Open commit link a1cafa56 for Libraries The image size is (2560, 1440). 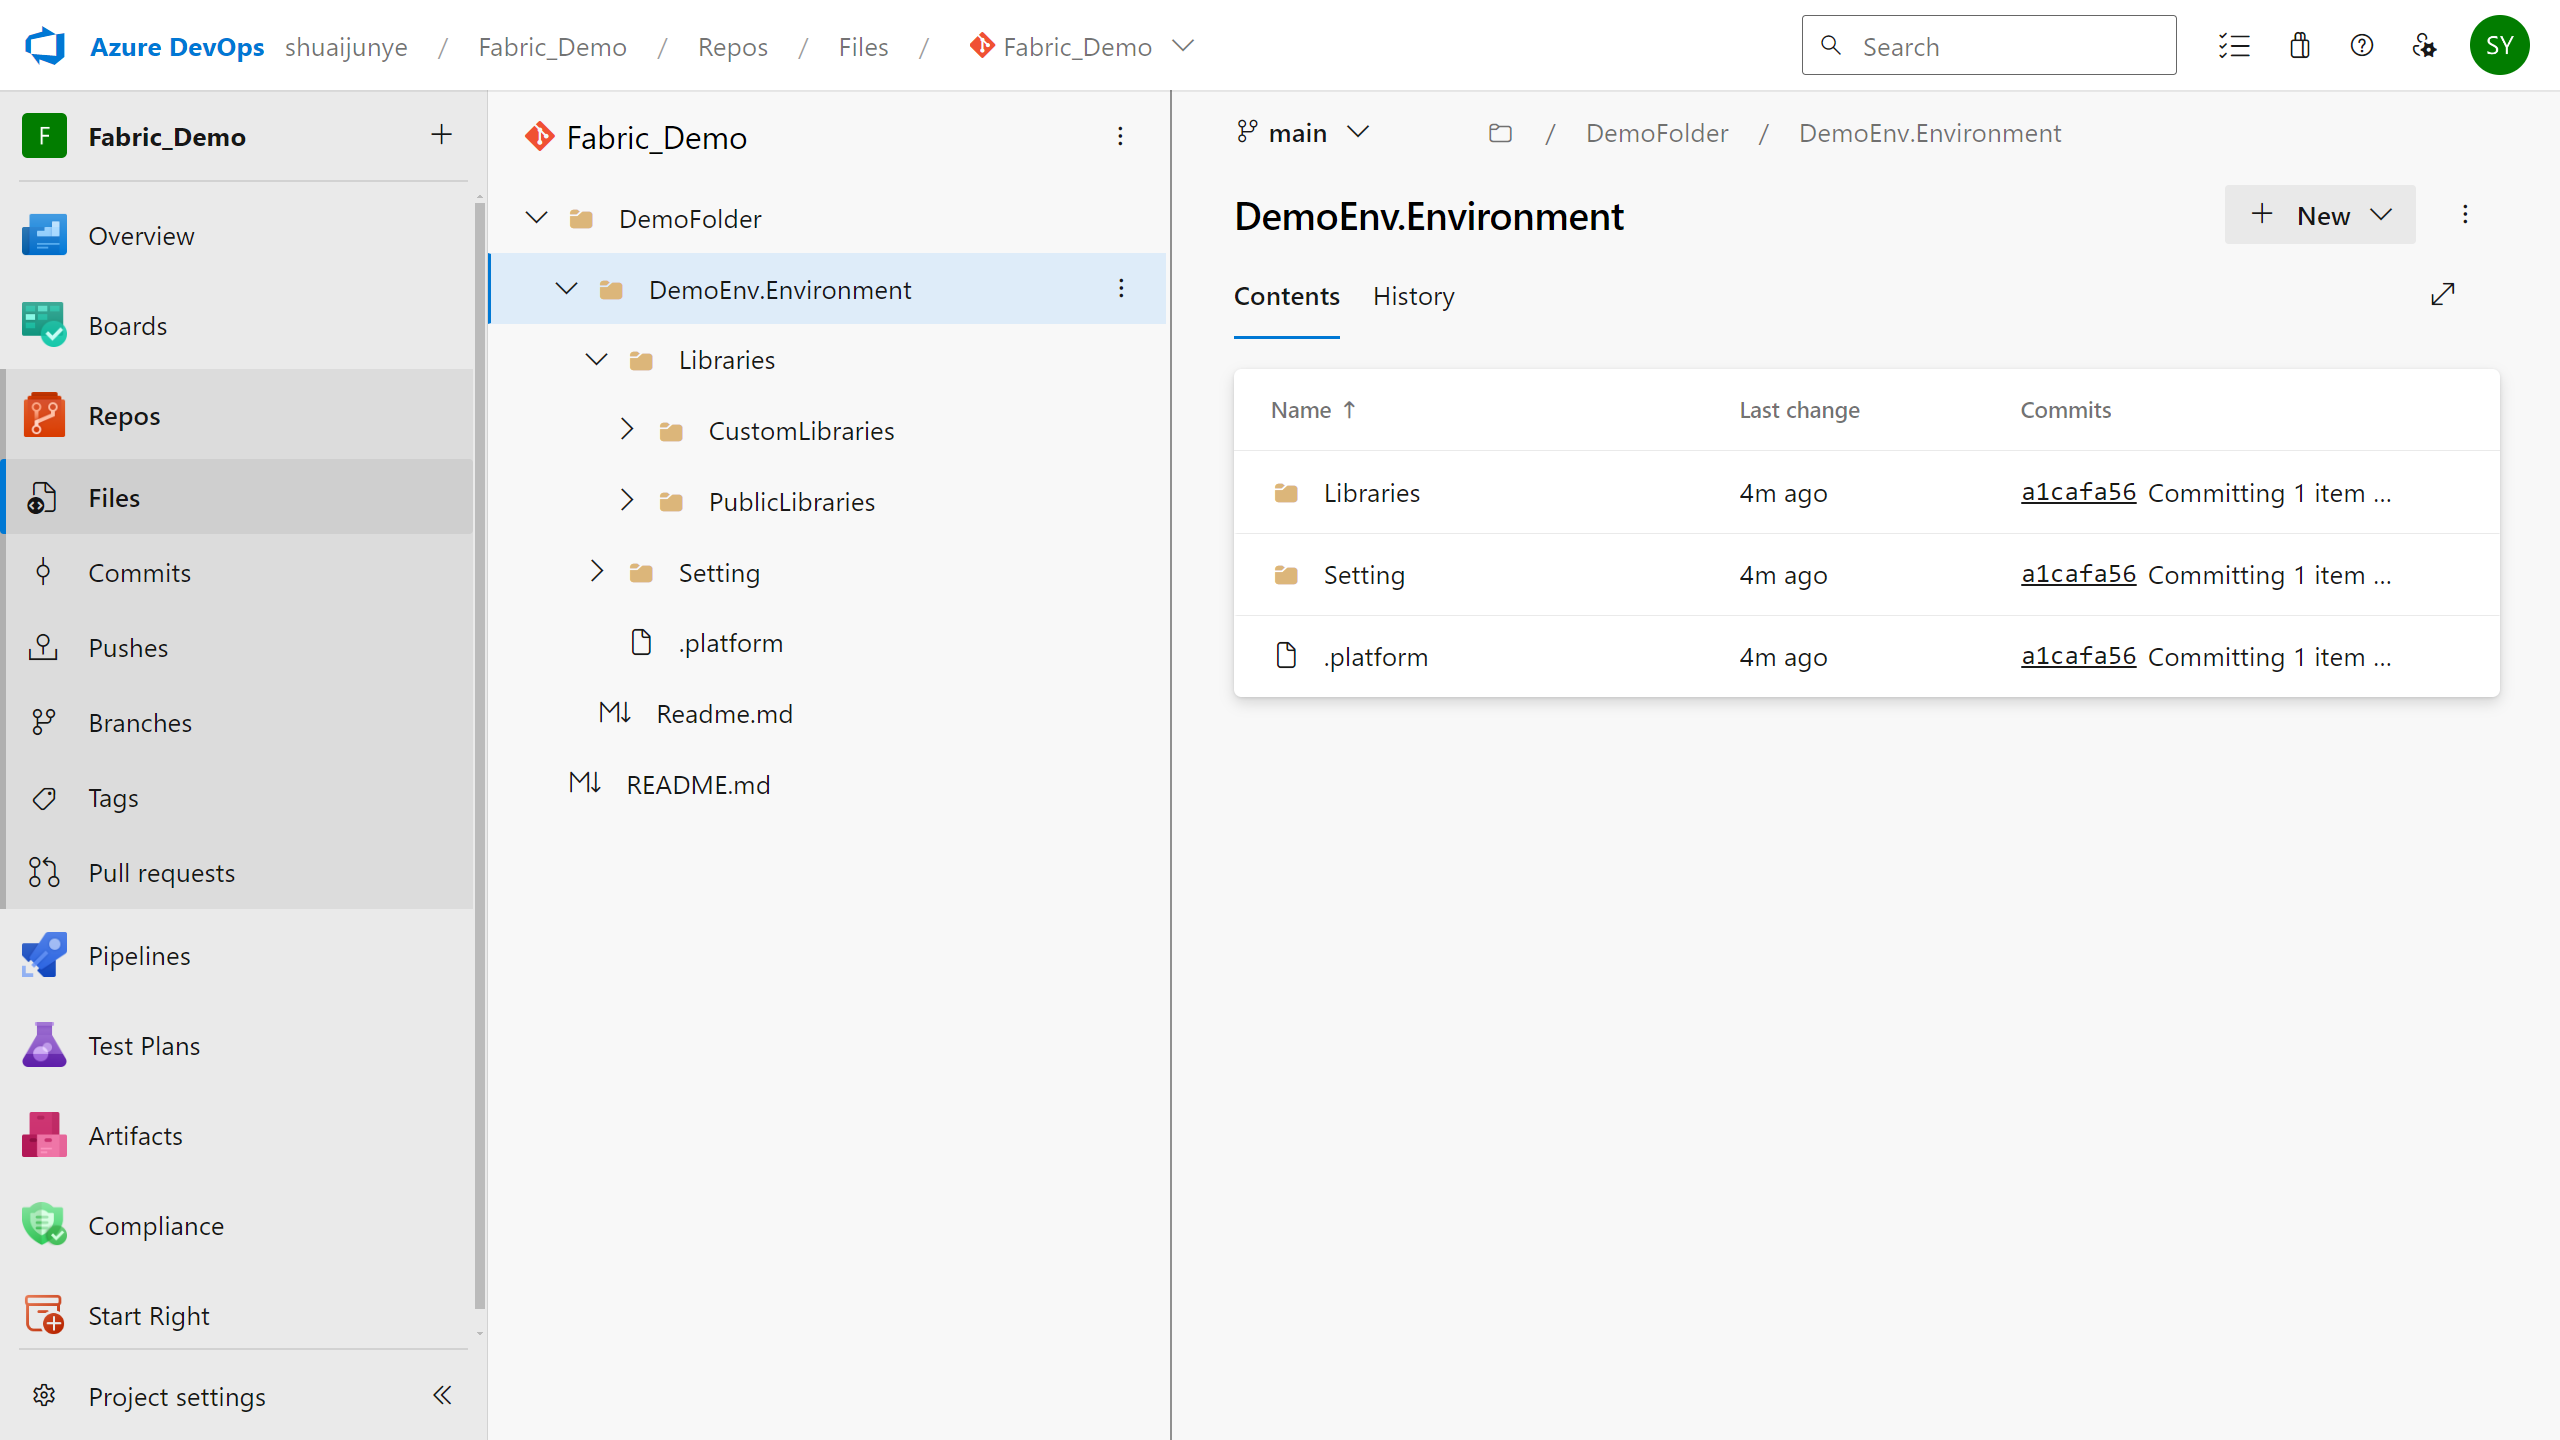(2080, 492)
